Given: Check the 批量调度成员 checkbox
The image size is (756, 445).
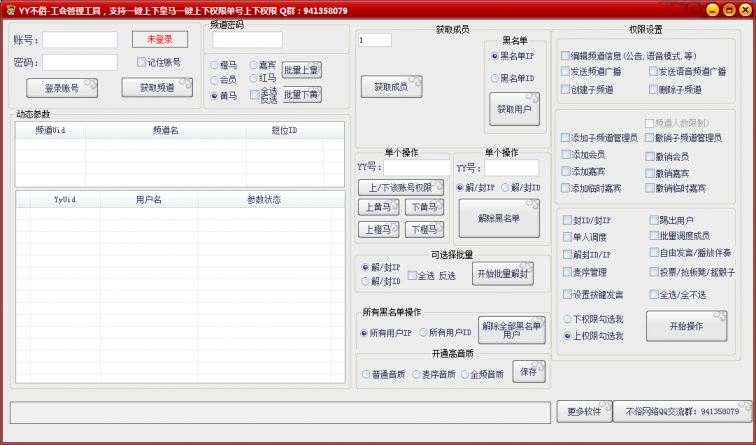Looking at the screenshot, I should point(654,236).
